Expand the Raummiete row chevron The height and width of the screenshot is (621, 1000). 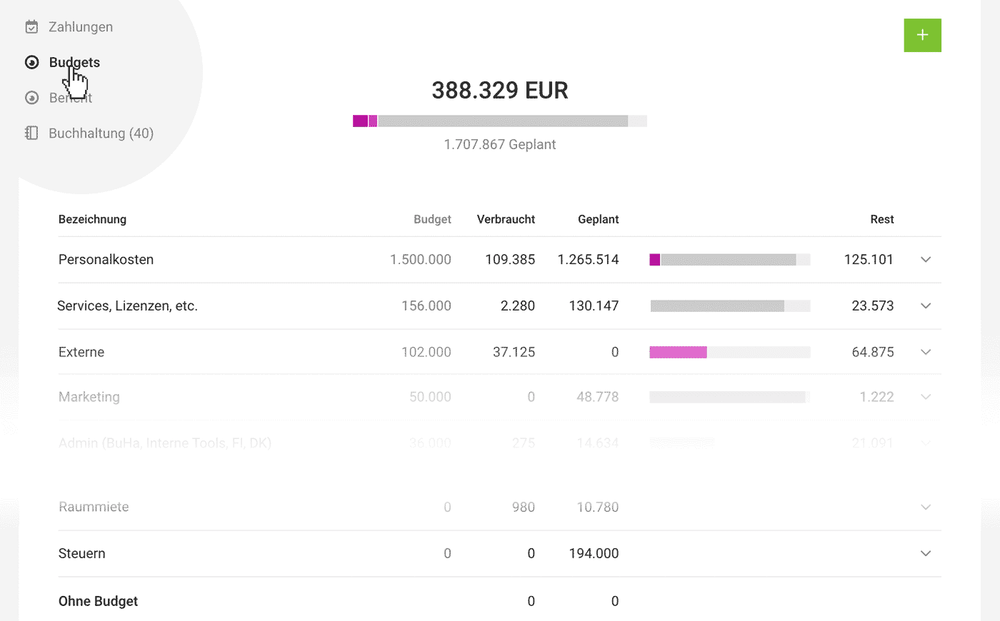pos(926,507)
